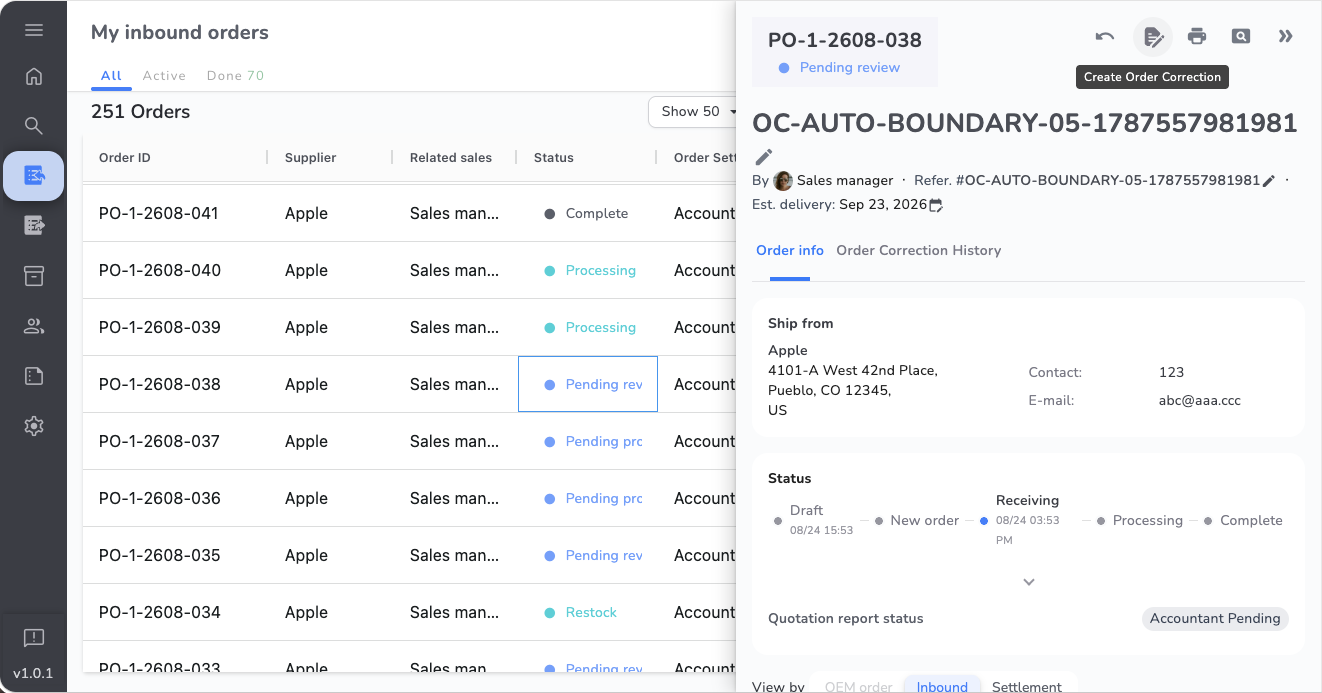Open order row PO-1-2608-040
The height and width of the screenshot is (693, 1322).
pos(409,271)
